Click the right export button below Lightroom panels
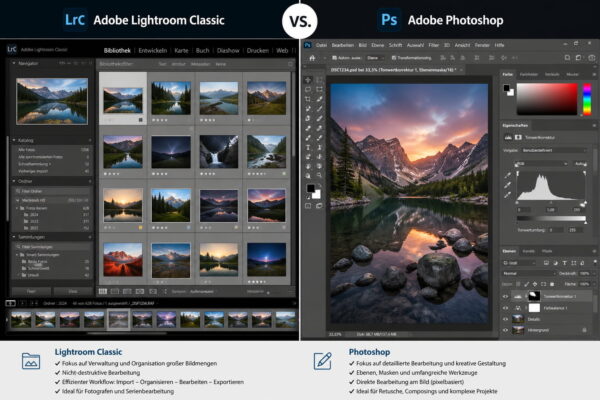 pos(73,291)
